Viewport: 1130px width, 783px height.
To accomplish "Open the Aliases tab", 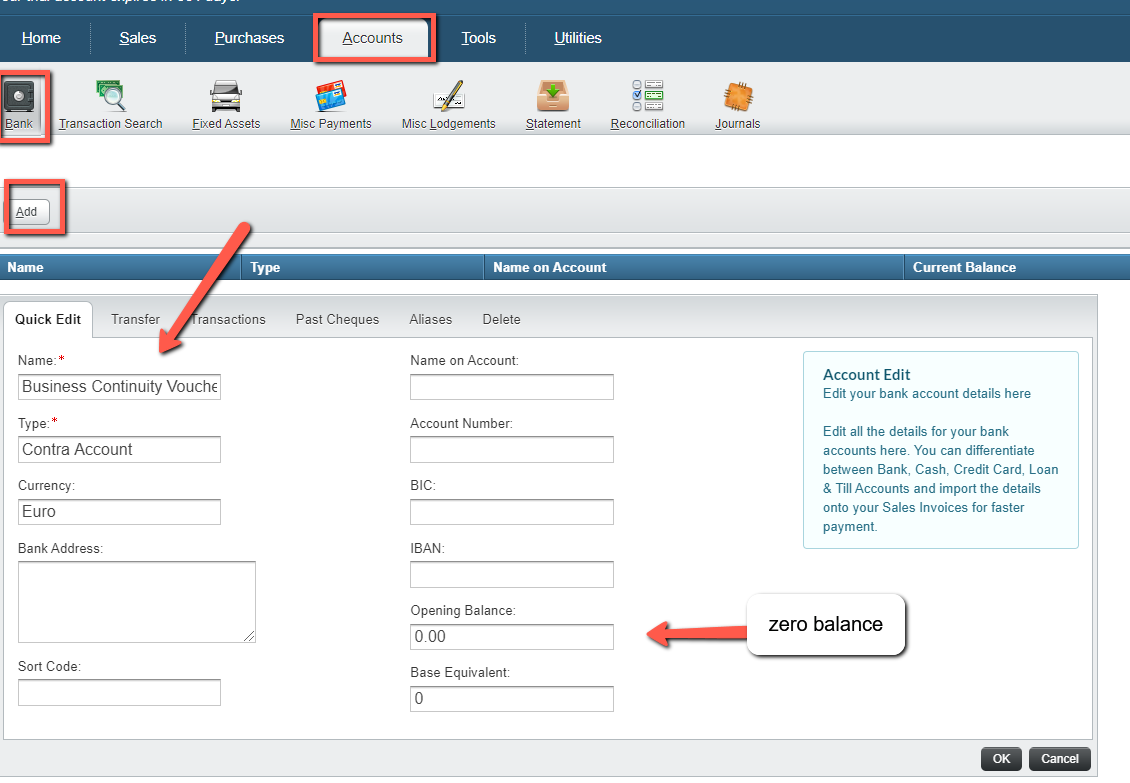I will pos(430,319).
